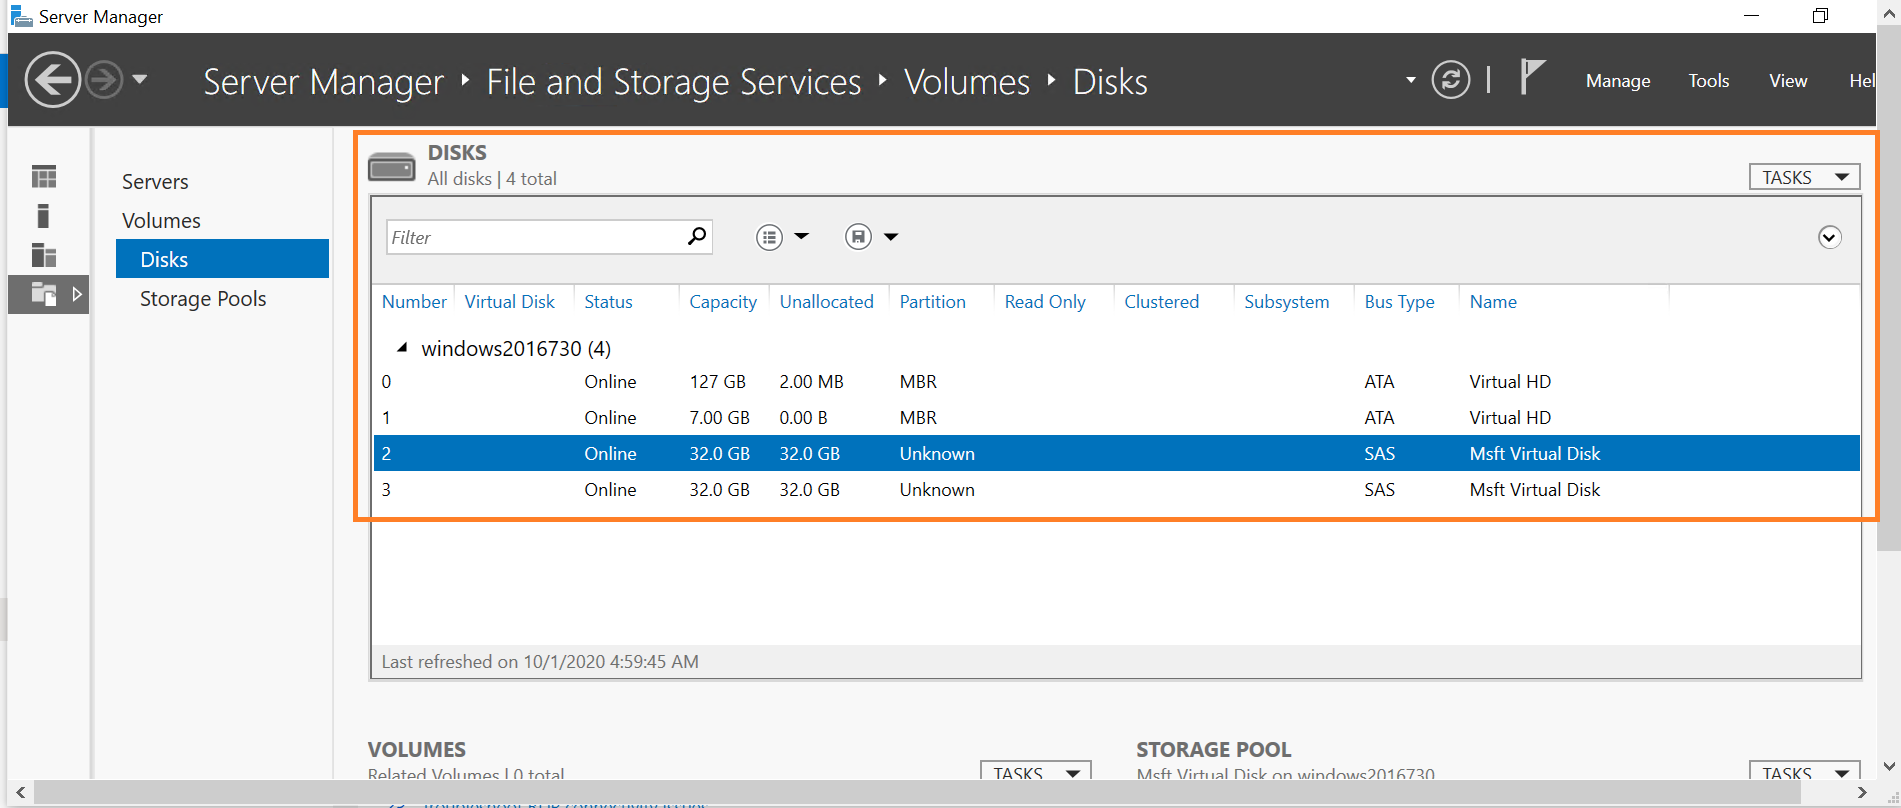
Task: Collapse the windows2016730 disk group
Action: (x=402, y=348)
